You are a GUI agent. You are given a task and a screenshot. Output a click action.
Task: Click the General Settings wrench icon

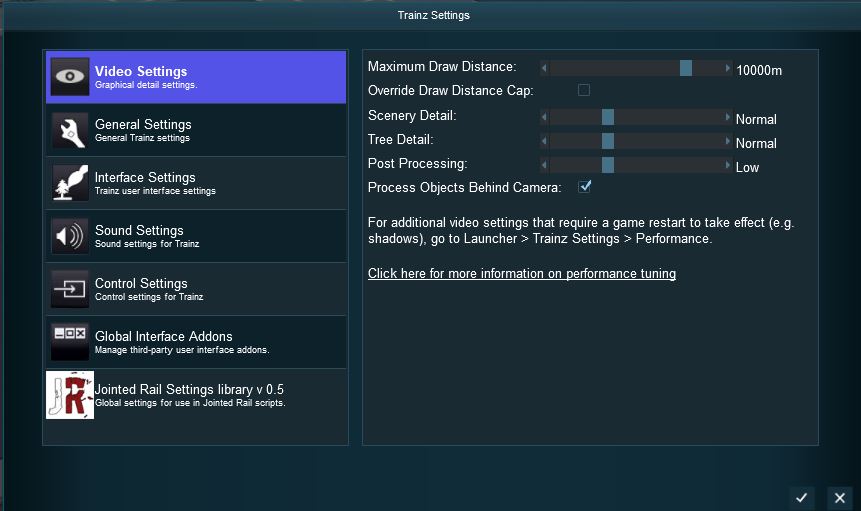click(70, 130)
